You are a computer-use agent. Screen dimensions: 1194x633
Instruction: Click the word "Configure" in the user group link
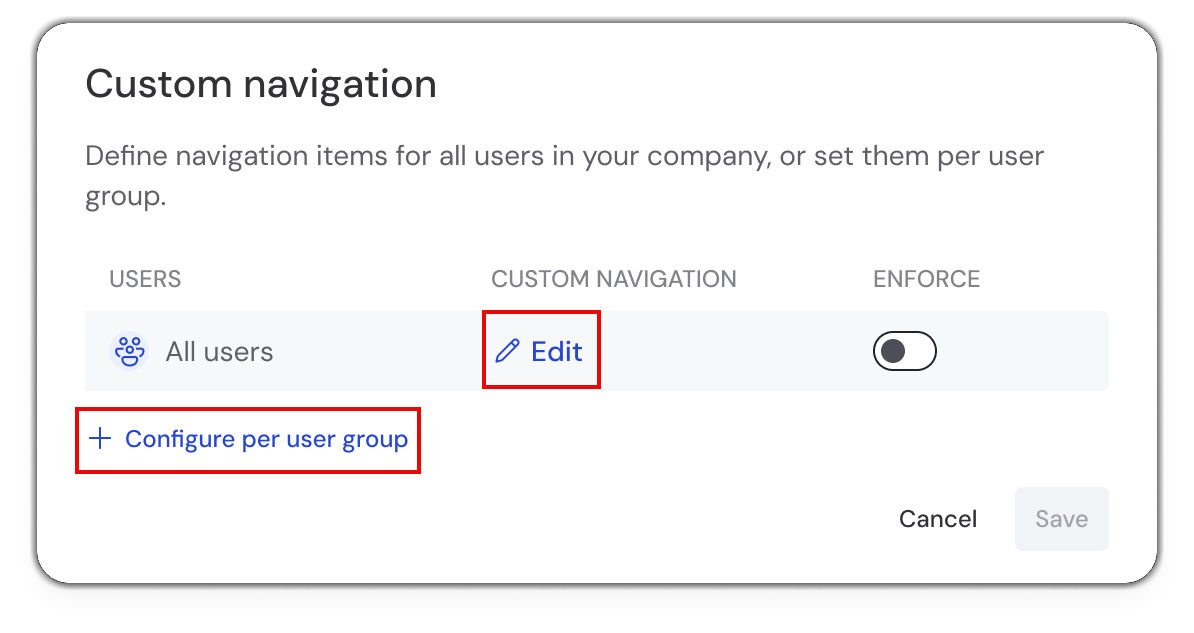click(180, 439)
